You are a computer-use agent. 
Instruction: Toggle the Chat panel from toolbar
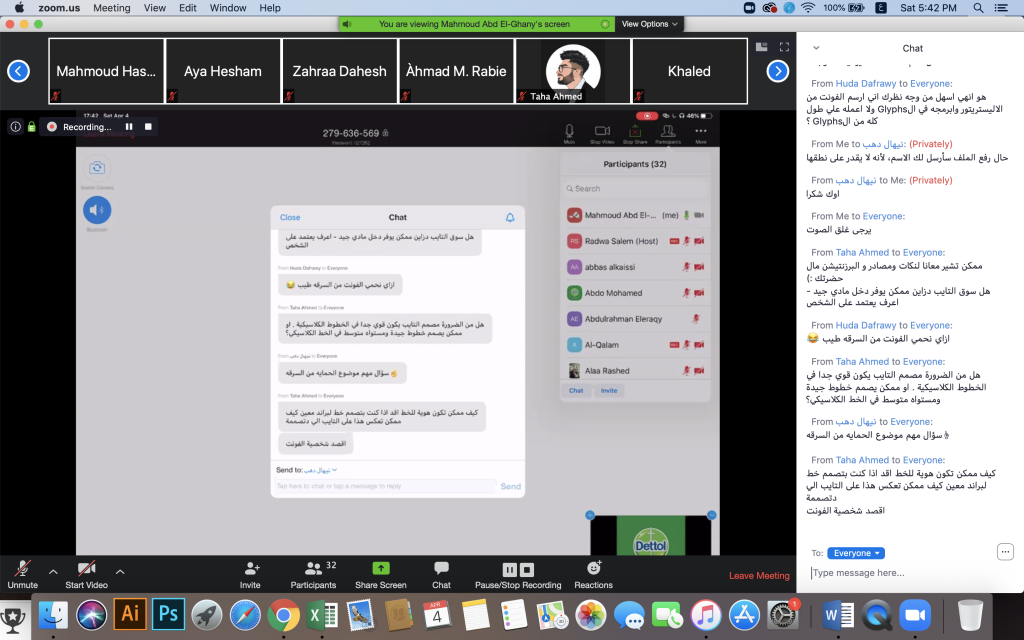coord(441,574)
